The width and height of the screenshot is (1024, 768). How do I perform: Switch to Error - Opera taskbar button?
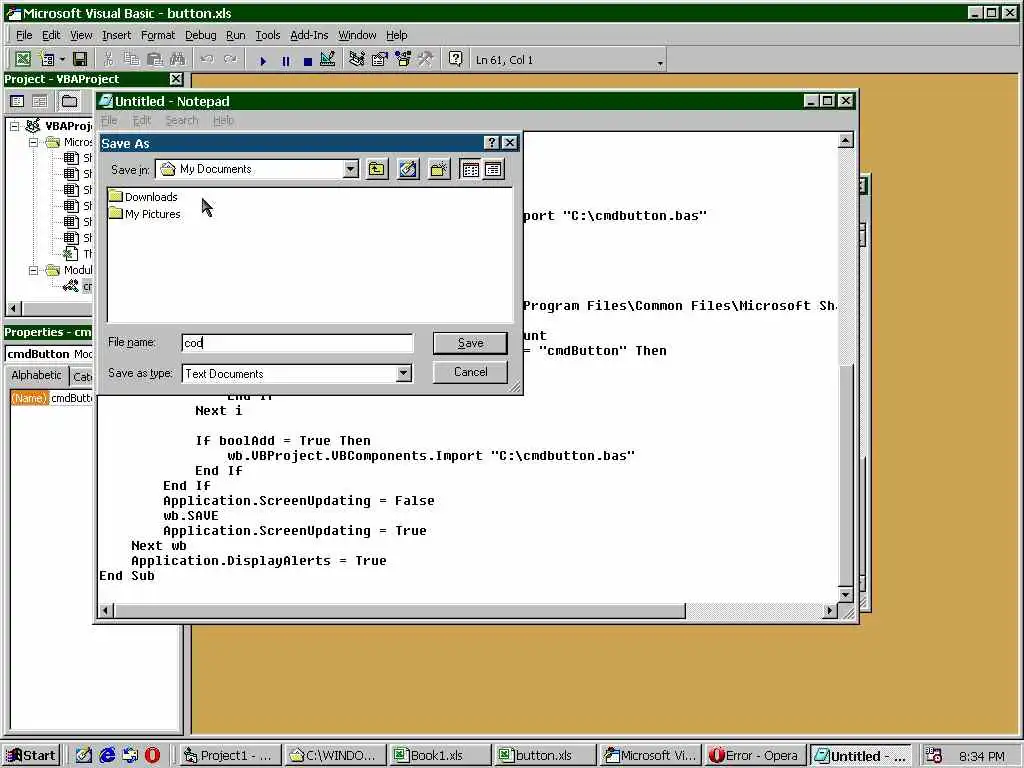point(755,756)
